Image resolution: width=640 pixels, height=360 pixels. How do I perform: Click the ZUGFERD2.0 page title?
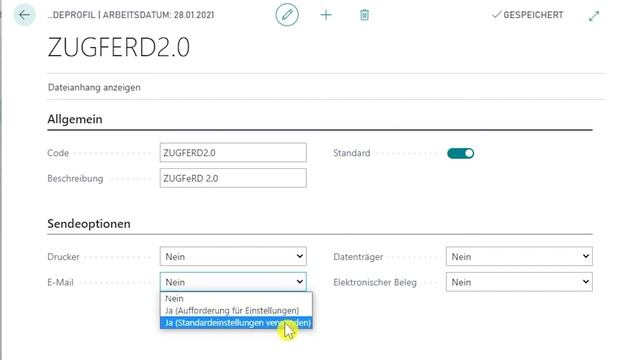click(x=119, y=47)
